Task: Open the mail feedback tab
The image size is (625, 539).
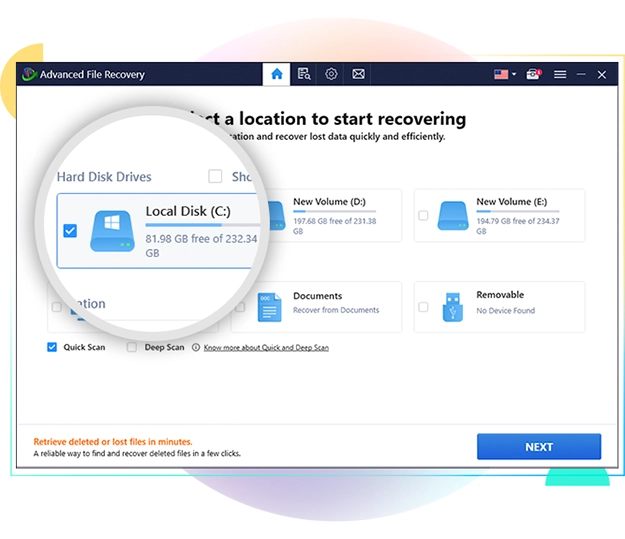Action: tap(358, 74)
